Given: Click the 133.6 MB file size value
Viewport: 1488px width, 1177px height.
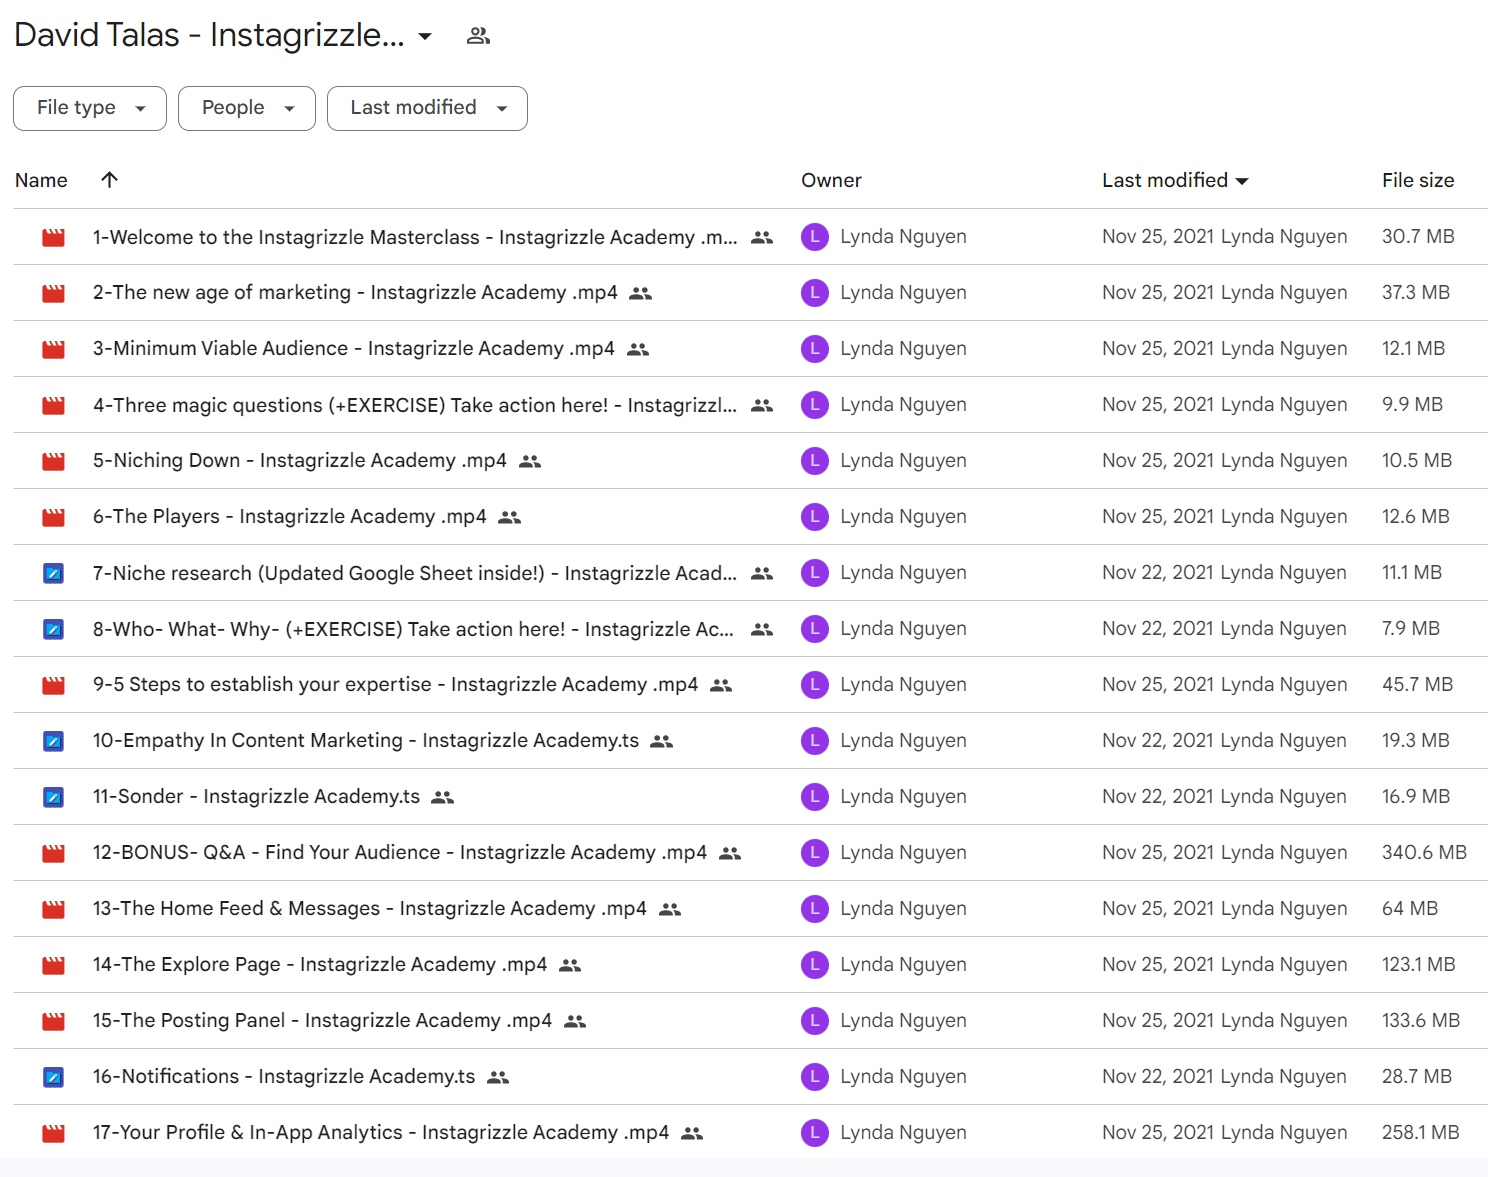Looking at the screenshot, I should click(x=1421, y=1021).
